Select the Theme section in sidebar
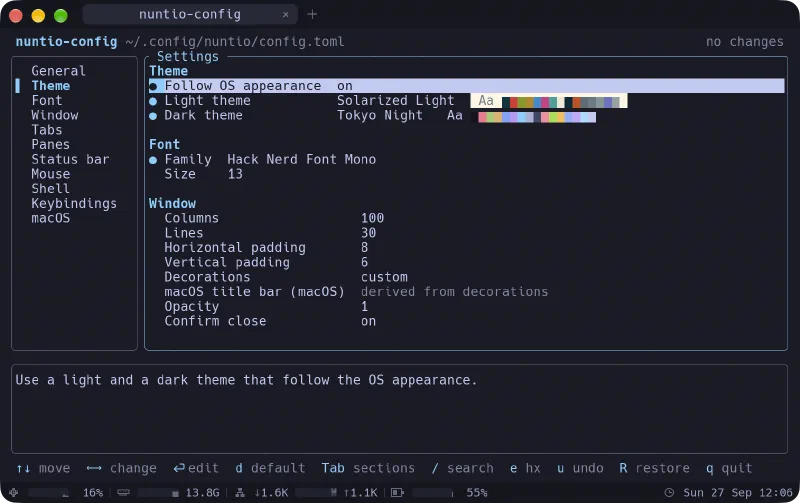This screenshot has width=800, height=503. (x=51, y=86)
